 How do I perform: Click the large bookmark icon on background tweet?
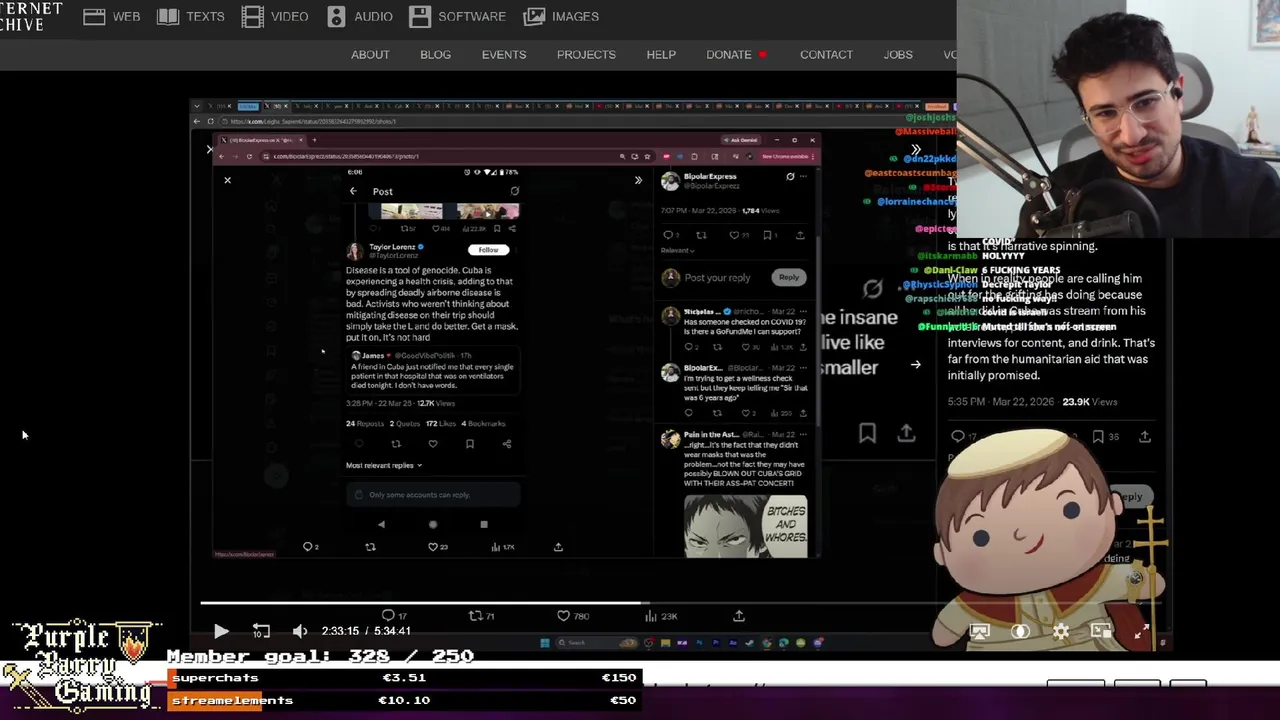[x=867, y=433]
